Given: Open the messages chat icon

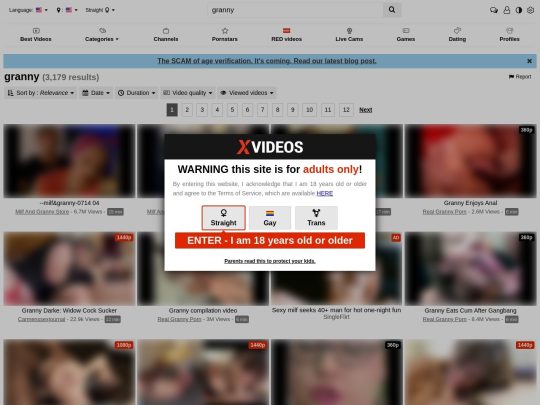Looking at the screenshot, I should click(x=494, y=10).
